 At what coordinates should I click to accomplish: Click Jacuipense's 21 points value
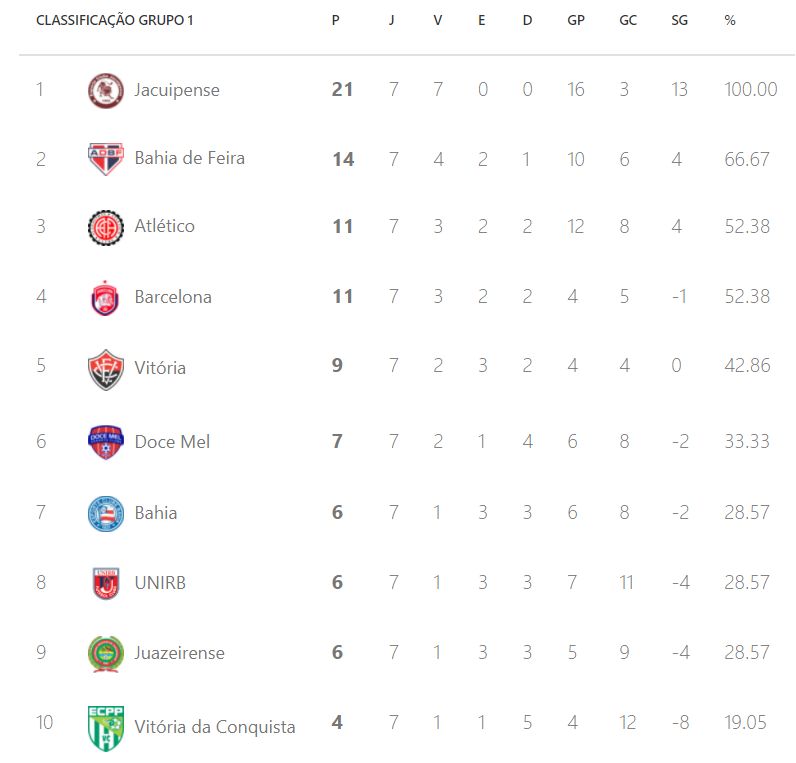tap(342, 90)
